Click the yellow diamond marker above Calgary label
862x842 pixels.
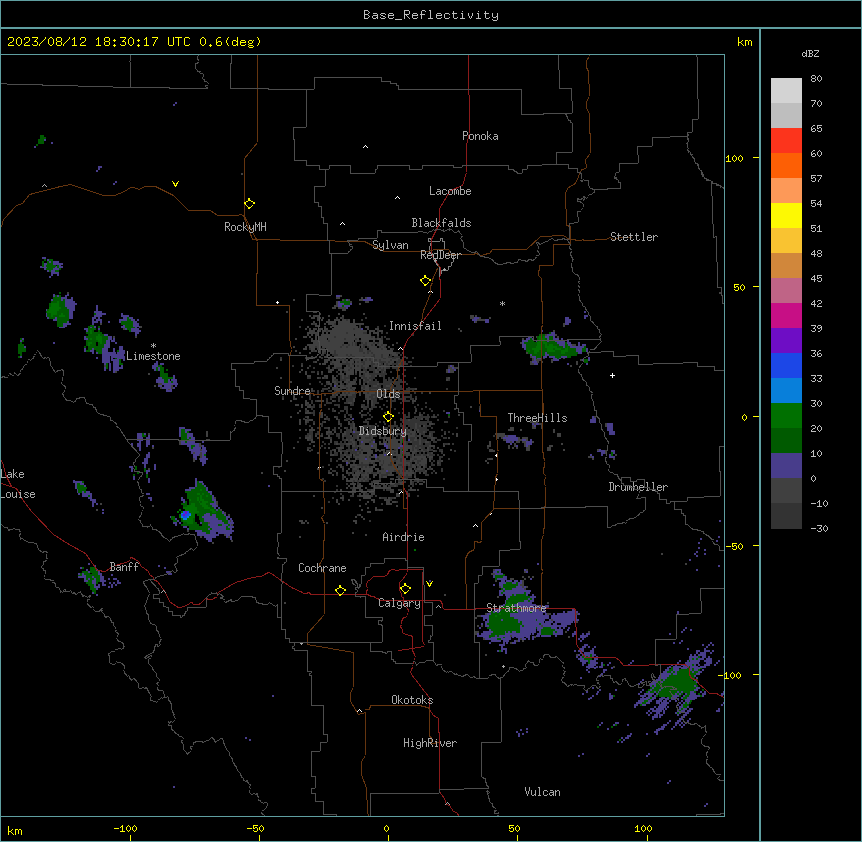coord(405,589)
